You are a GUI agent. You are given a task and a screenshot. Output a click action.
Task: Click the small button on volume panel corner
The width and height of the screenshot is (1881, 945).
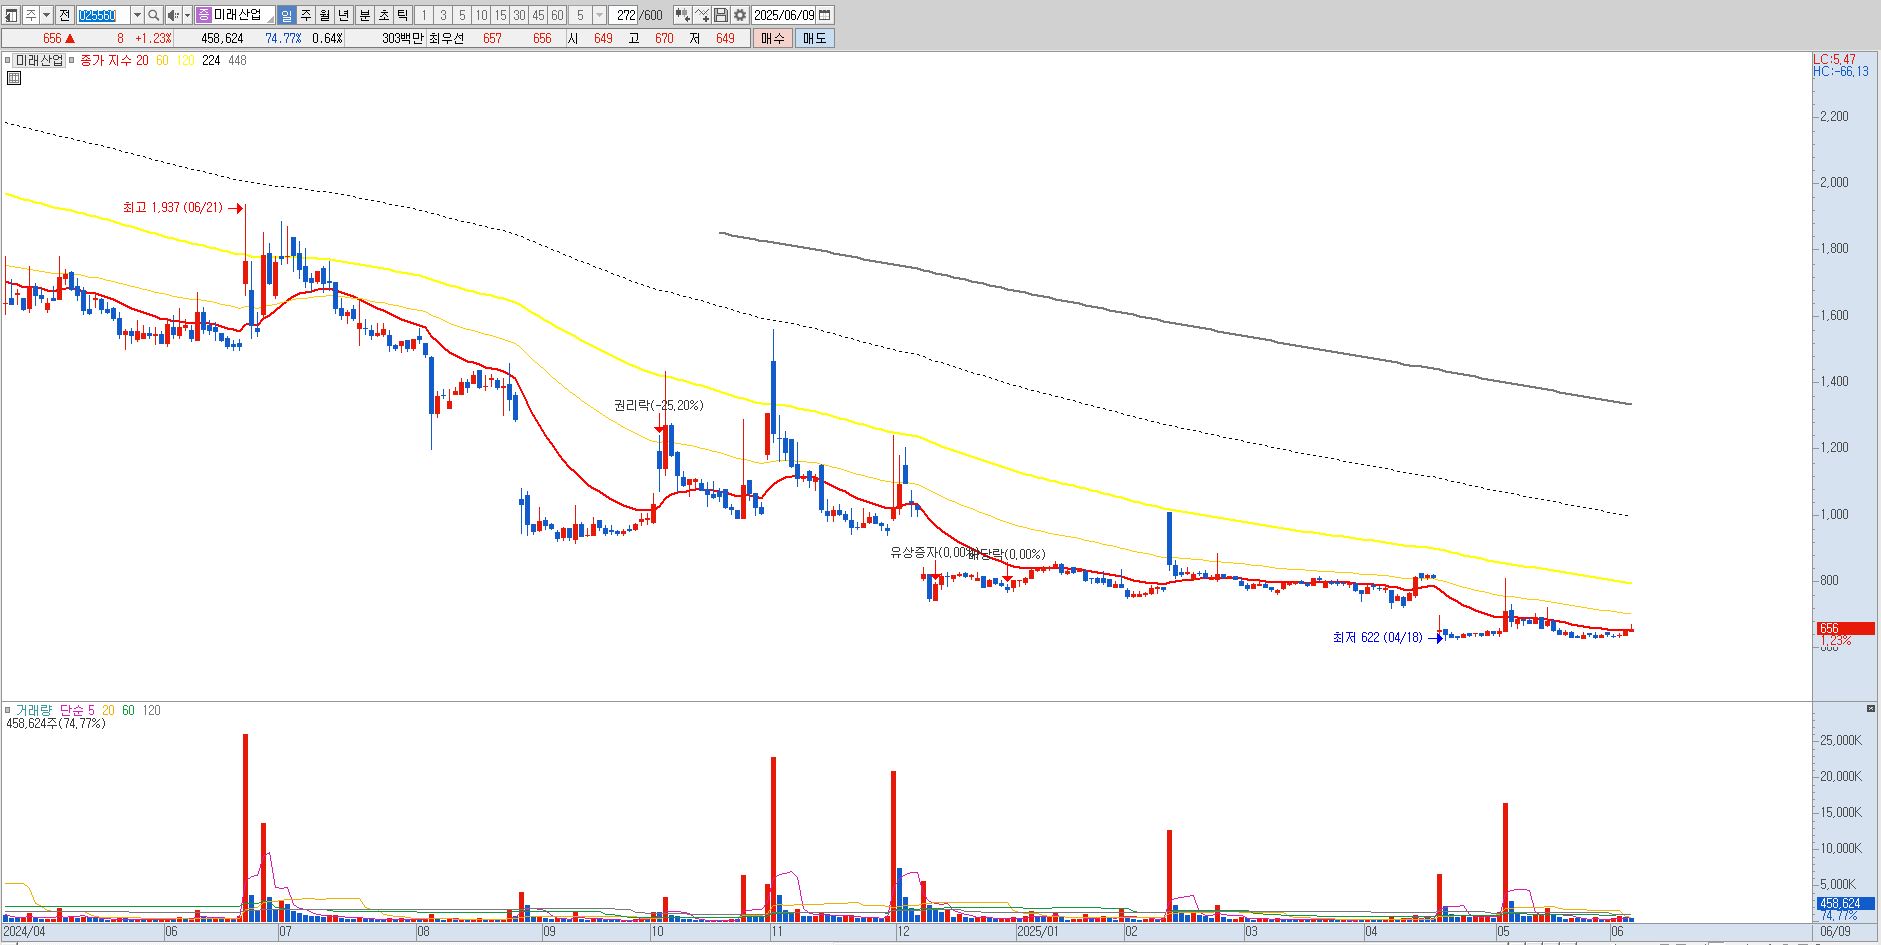point(1871,709)
